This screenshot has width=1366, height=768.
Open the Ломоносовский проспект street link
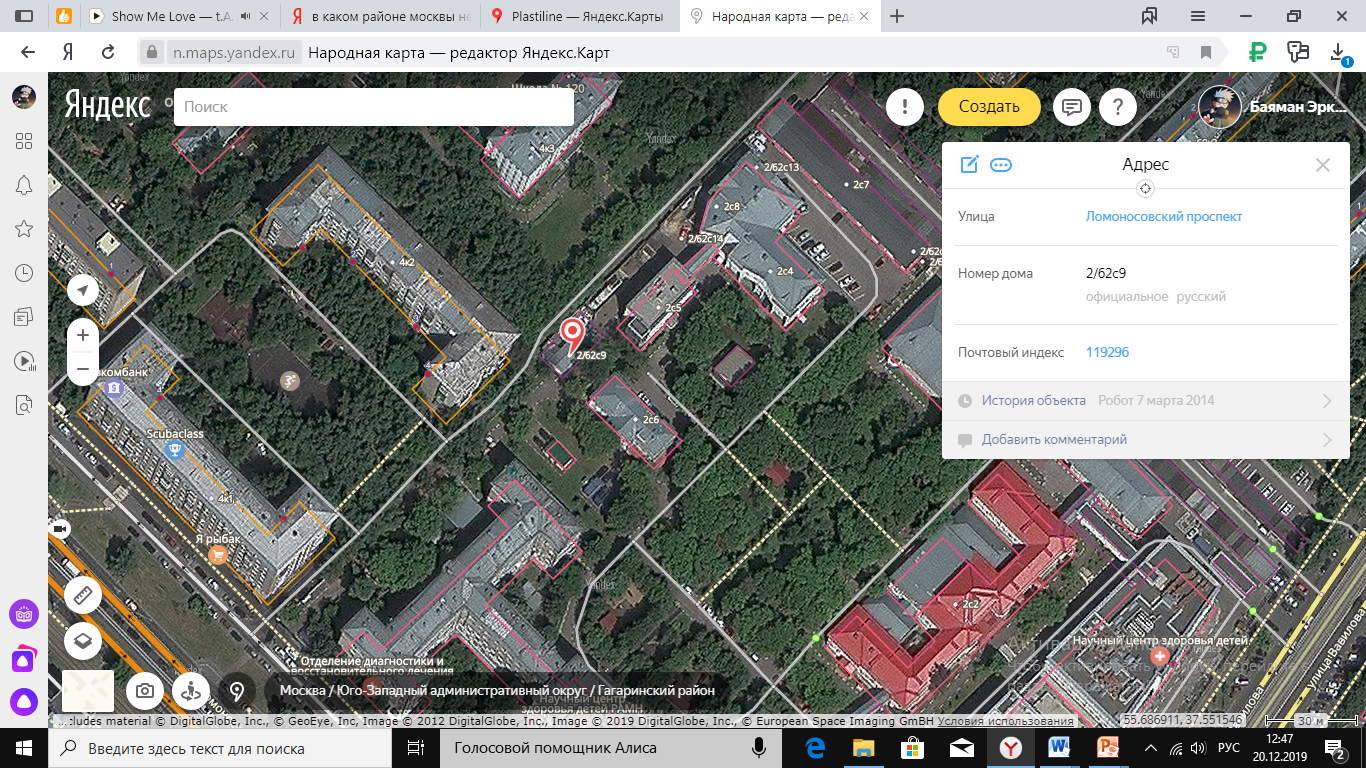click(x=1164, y=216)
